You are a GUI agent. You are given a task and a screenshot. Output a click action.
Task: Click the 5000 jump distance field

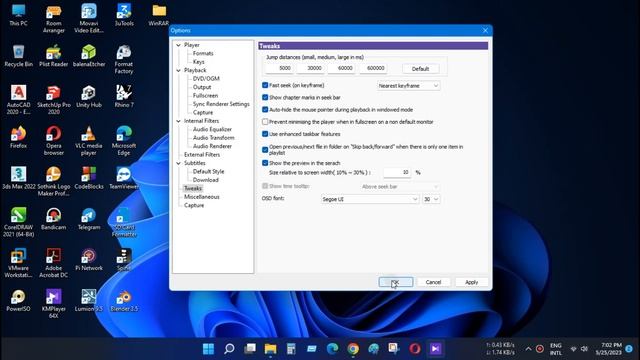pos(279,68)
